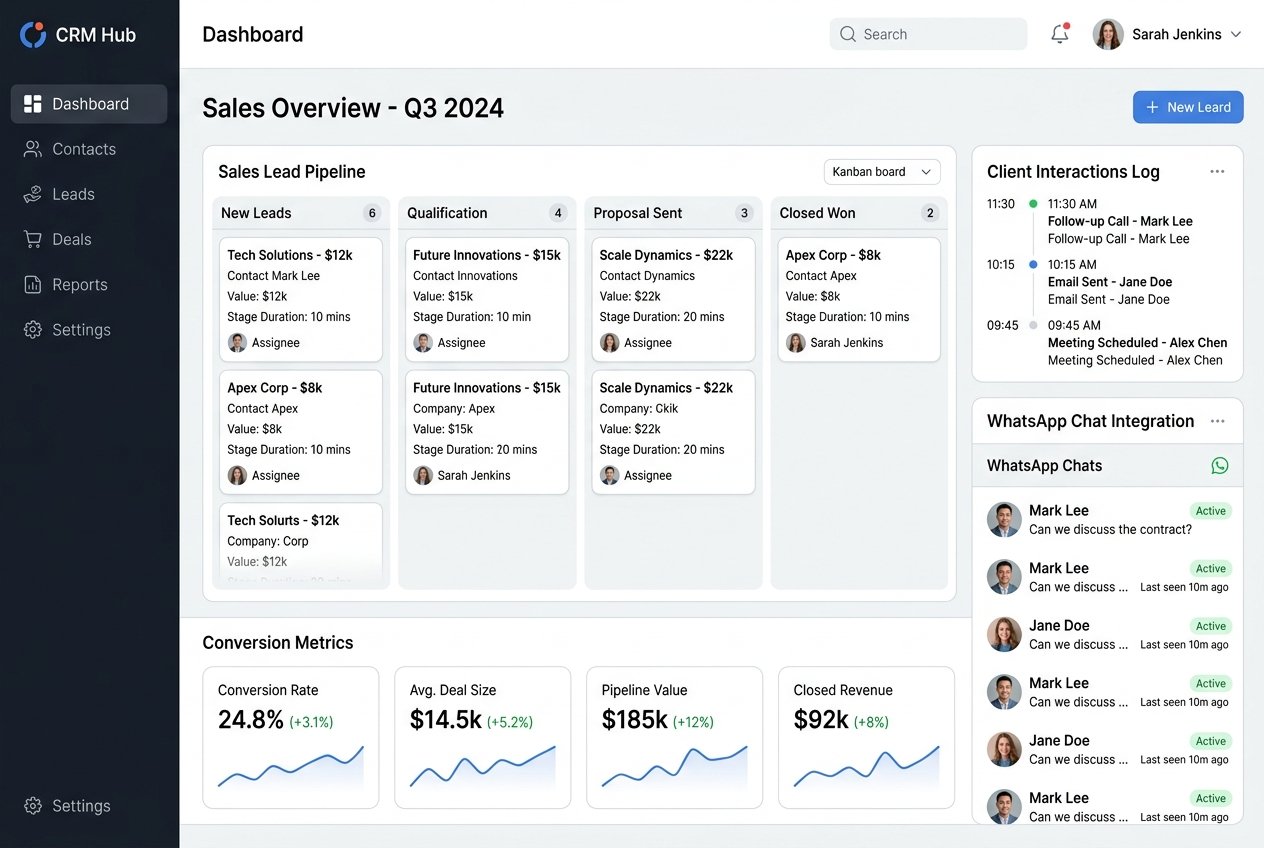This screenshot has height=848, width=1264.
Task: Click Sarah Jenkins profile avatar in header
Action: click(1108, 34)
